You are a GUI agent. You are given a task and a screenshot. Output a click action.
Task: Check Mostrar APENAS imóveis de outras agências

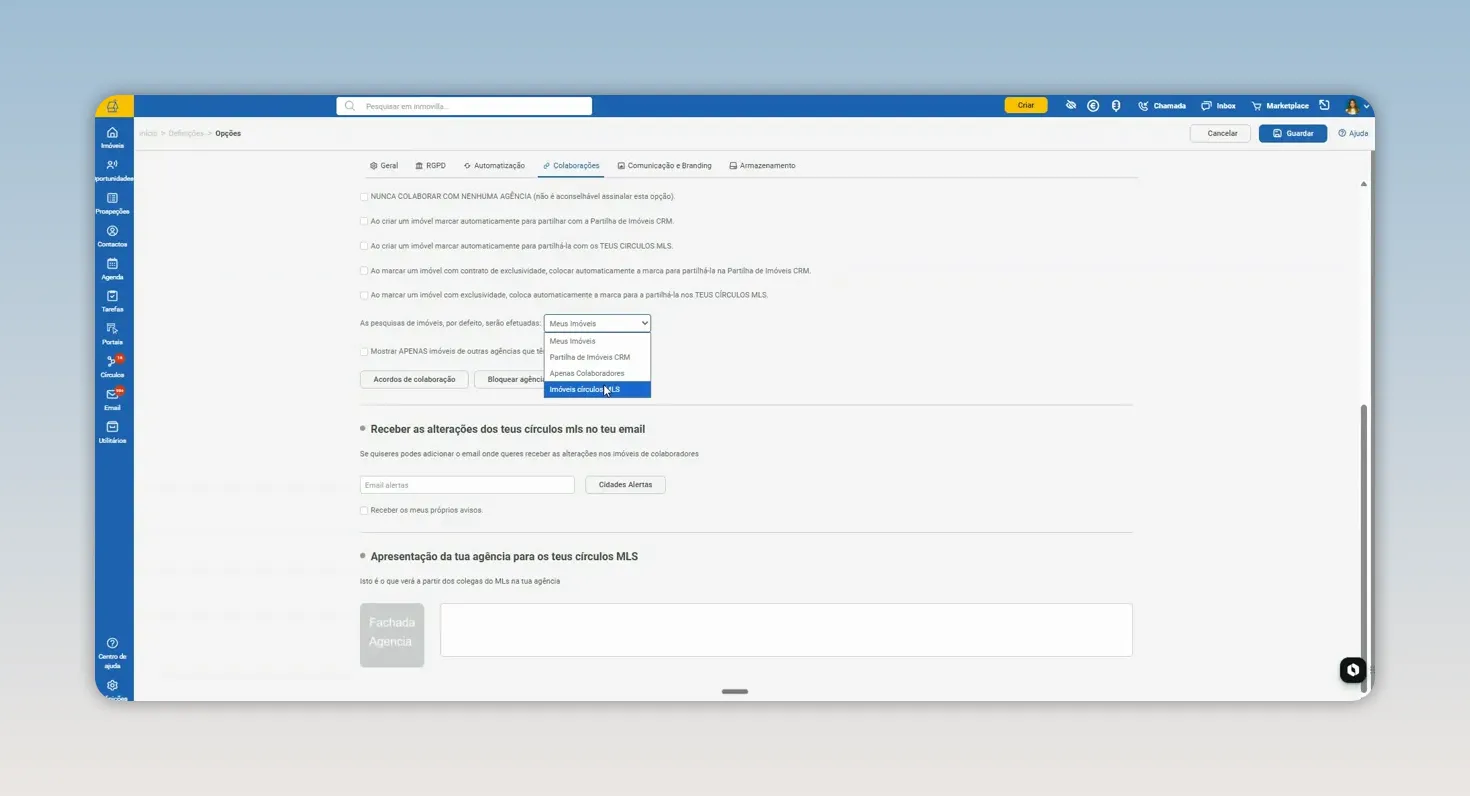click(x=364, y=352)
